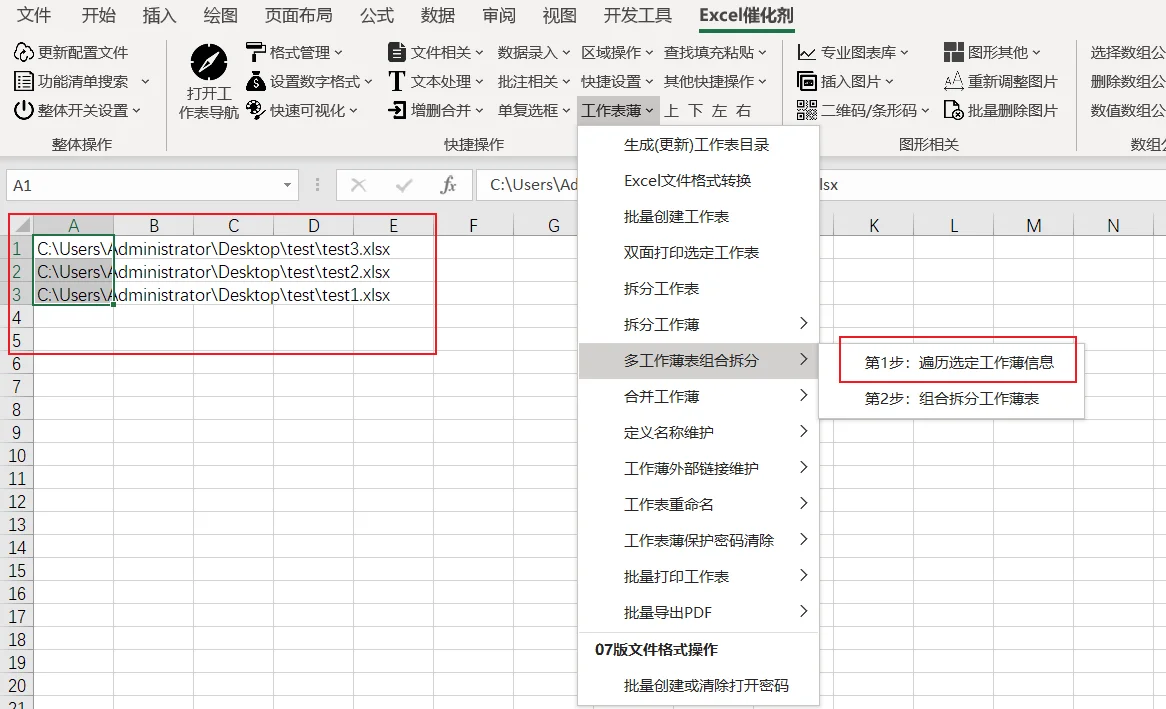Expand the 拆分工作薄 submenu arrow
This screenshot has height=709, width=1166.
click(803, 324)
